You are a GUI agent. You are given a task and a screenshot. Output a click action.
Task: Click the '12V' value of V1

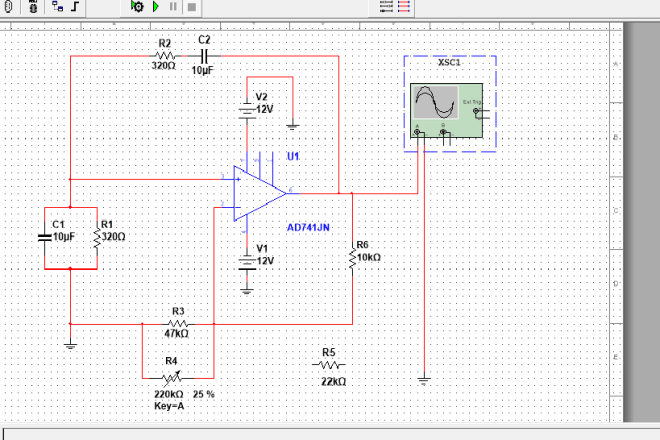[265, 261]
